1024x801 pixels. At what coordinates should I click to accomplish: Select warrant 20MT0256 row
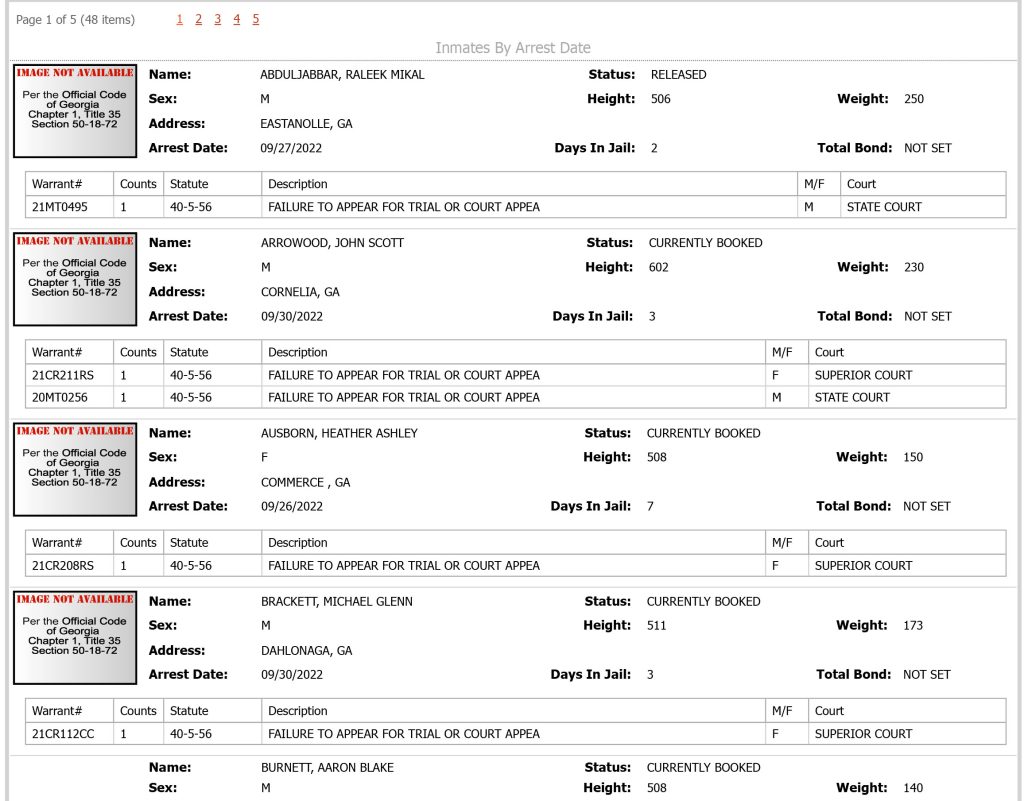[x=515, y=398]
